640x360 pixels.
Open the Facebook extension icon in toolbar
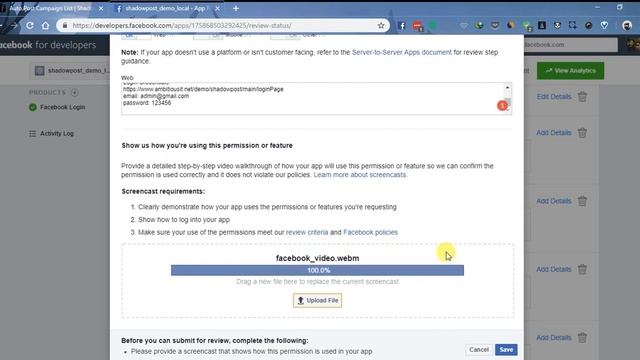(x=402, y=26)
